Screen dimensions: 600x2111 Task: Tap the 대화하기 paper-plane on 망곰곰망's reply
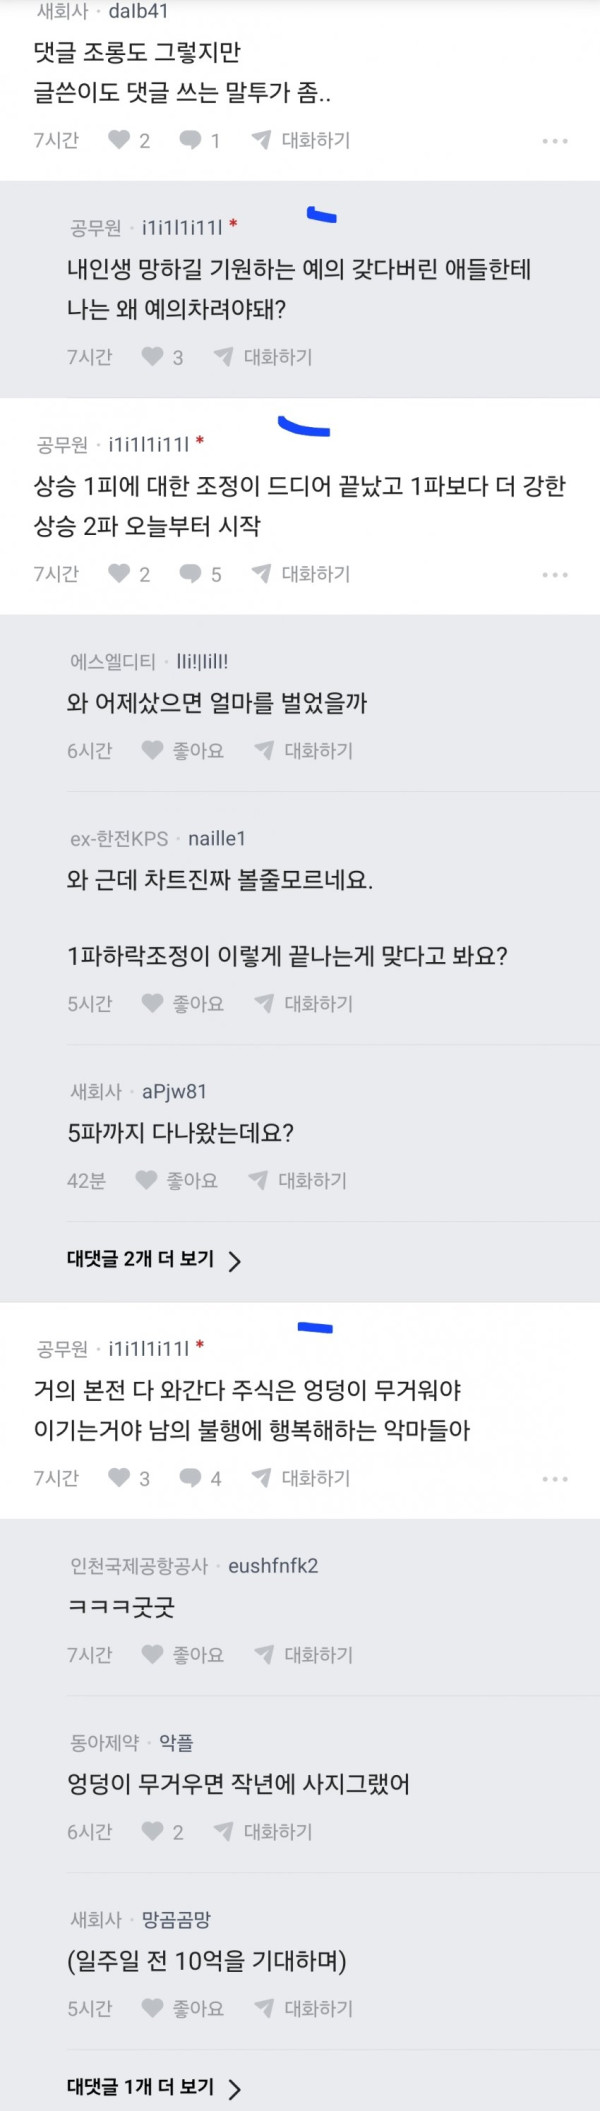(264, 2007)
